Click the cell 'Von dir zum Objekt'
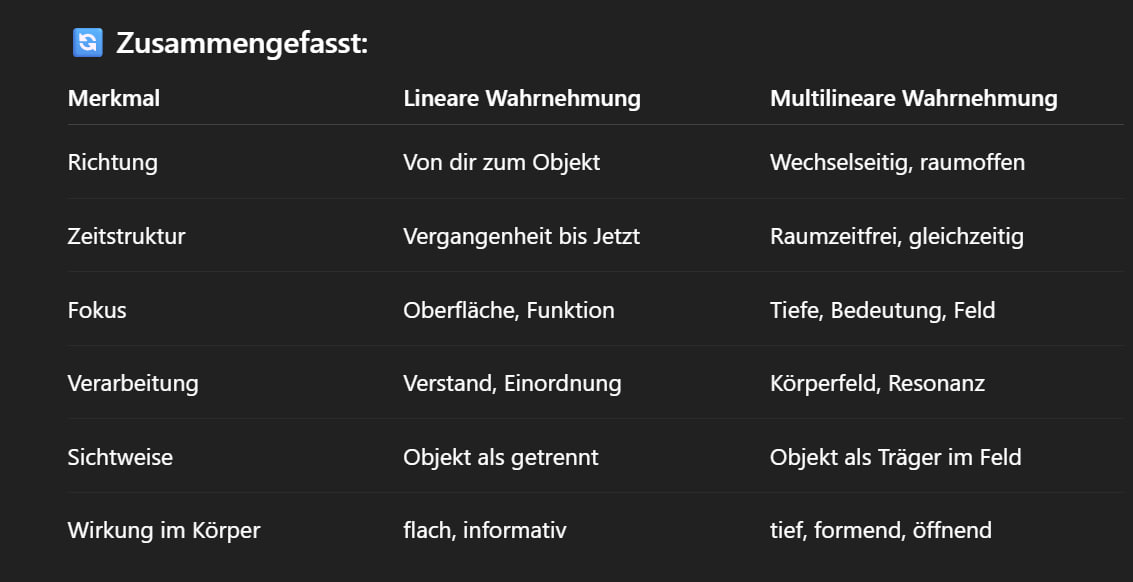Screen dimensions: 1133x582 [x=501, y=162]
